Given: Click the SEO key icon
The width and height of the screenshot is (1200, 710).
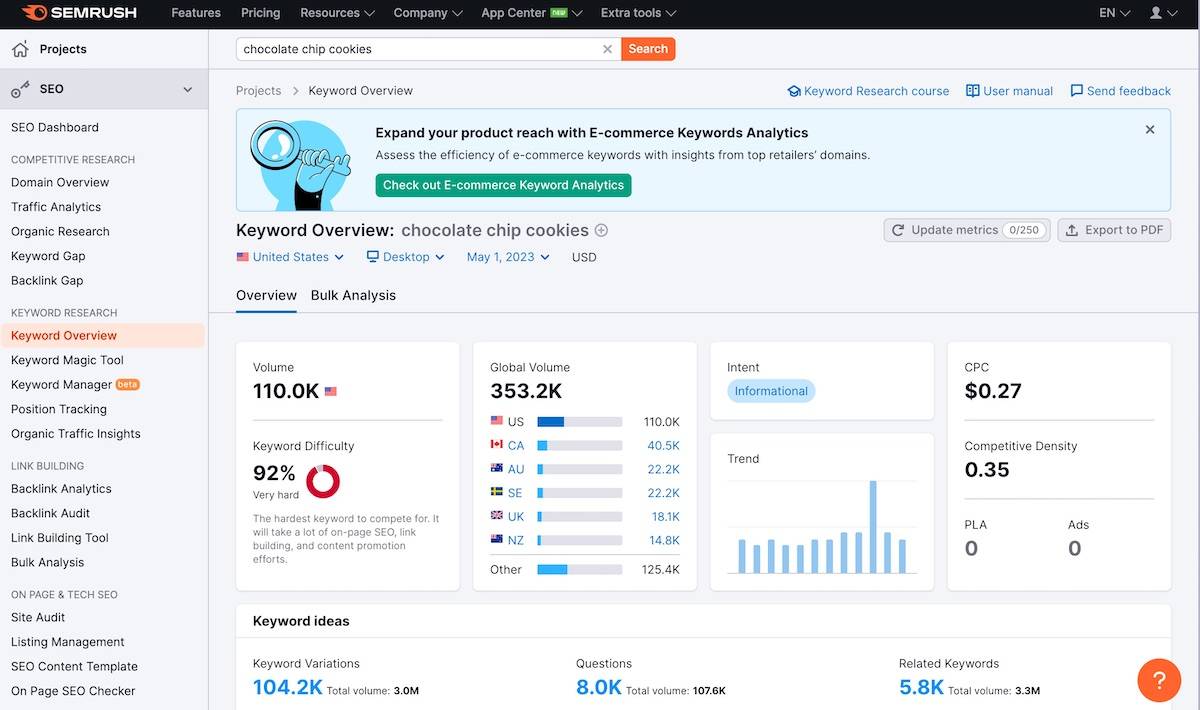Looking at the screenshot, I should (x=20, y=89).
